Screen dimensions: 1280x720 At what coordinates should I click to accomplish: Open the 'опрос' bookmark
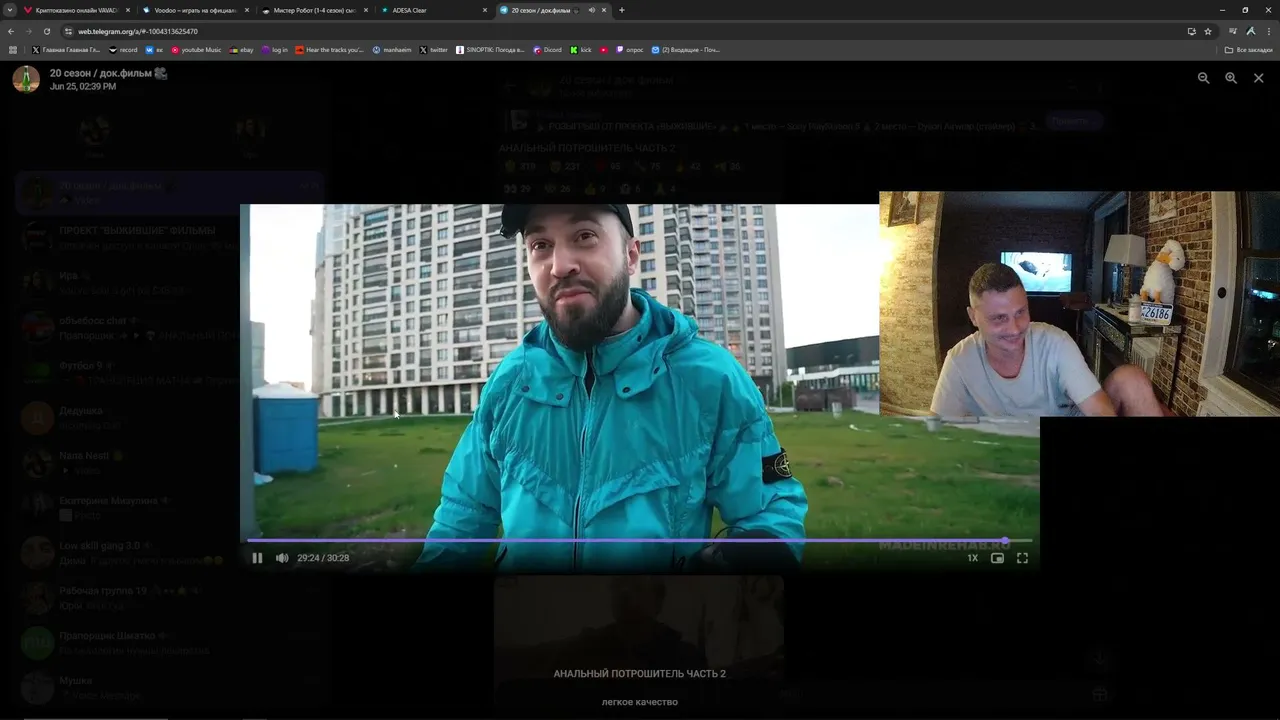(x=630, y=50)
